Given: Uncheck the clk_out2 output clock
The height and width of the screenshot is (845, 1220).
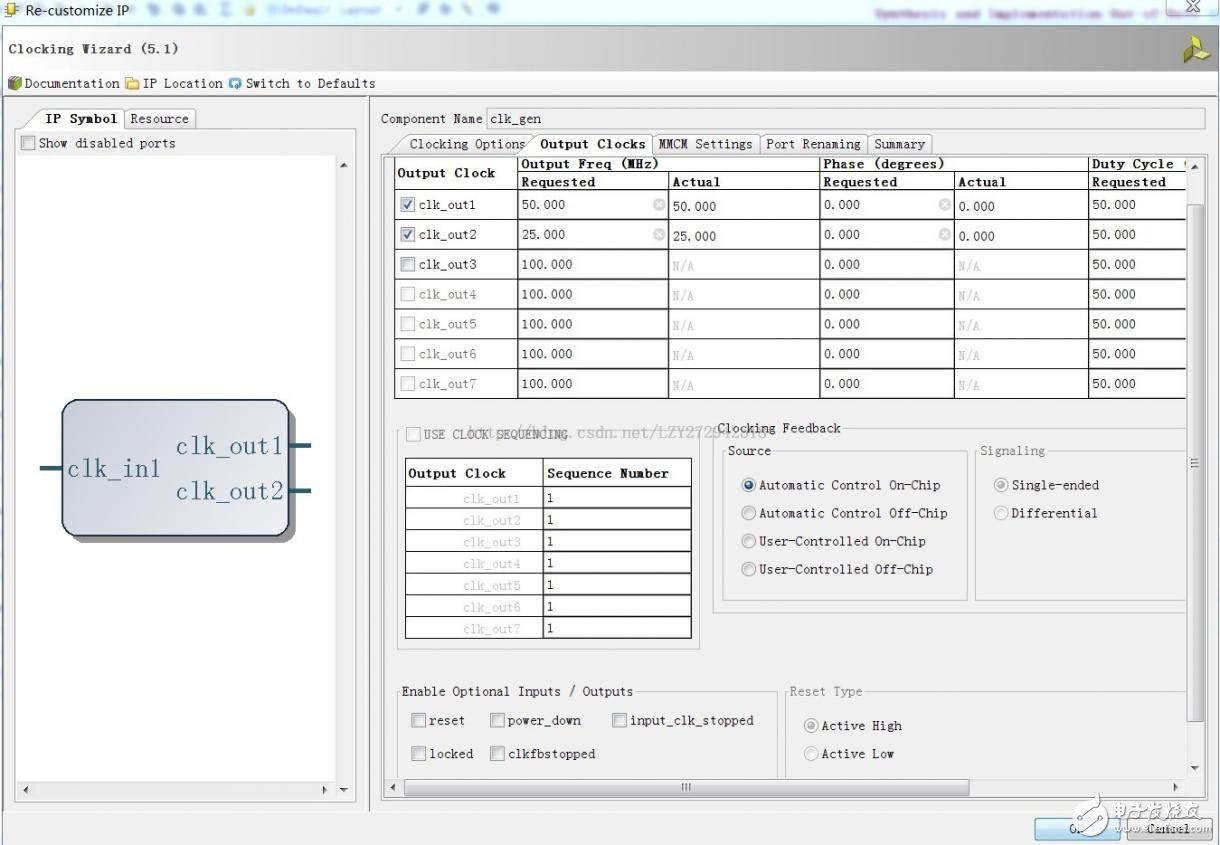Looking at the screenshot, I should tap(407, 235).
